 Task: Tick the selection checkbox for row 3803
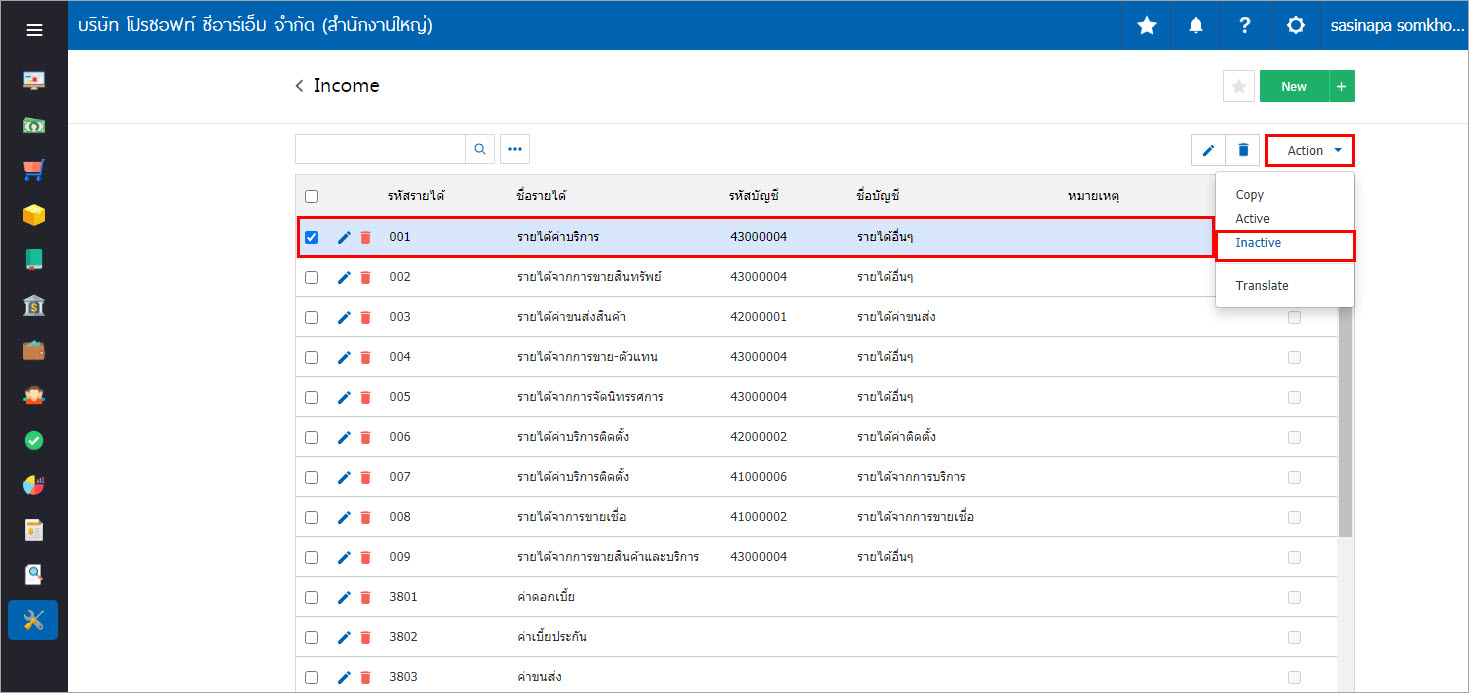(x=311, y=677)
